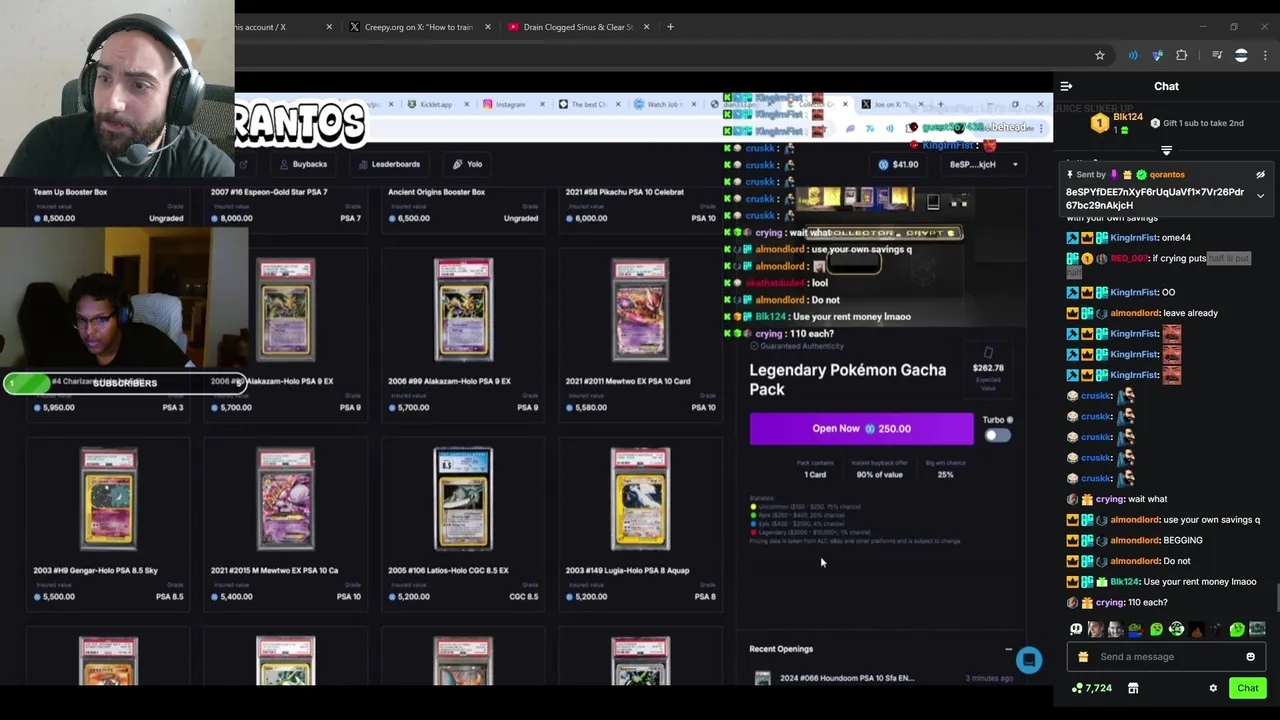1280x720 pixels.
Task: Open the Buybacks tab
Action: (x=304, y=164)
